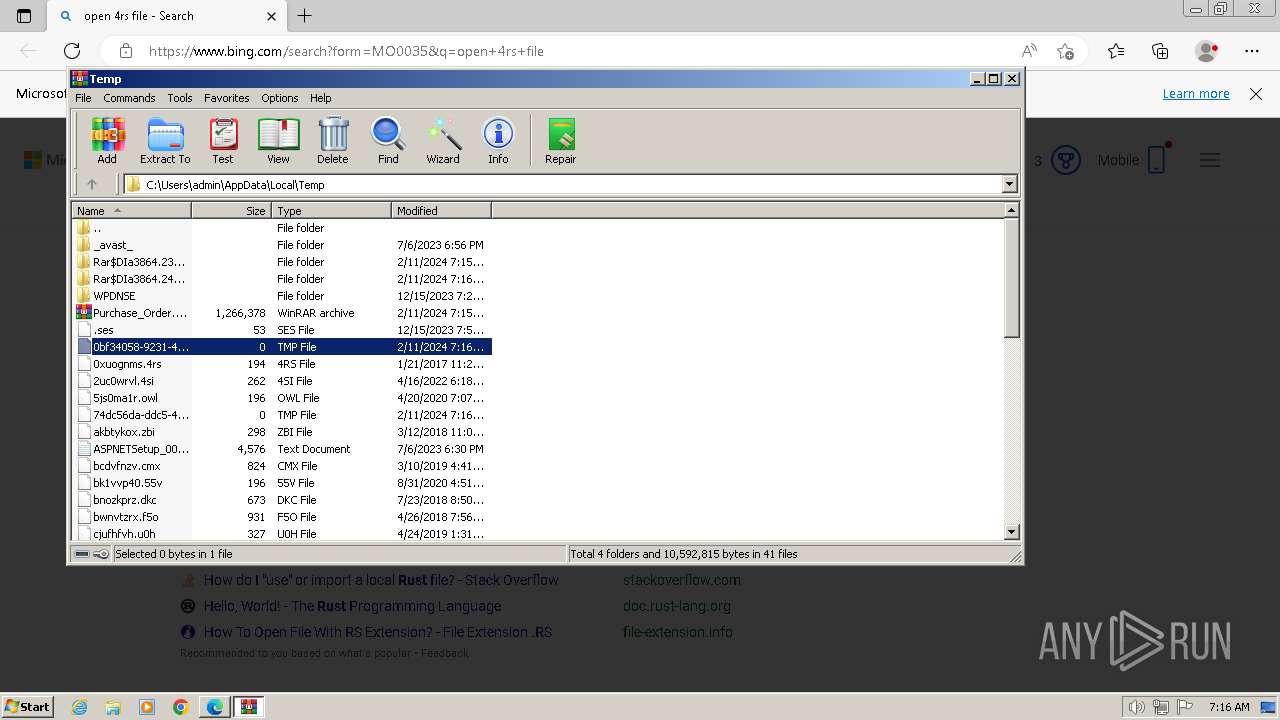Select the _avast_ folder
Screen dimensions: 1280x720
click(282, 245)
